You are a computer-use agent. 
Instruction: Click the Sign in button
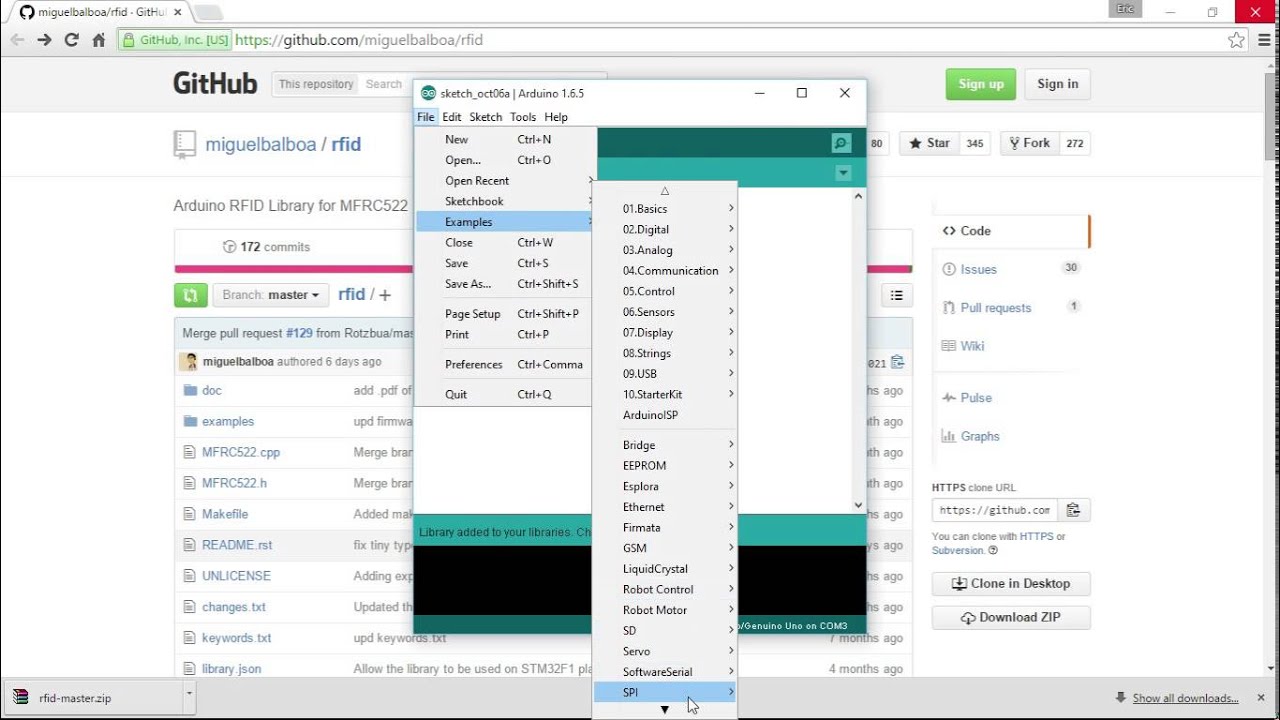(x=1057, y=84)
